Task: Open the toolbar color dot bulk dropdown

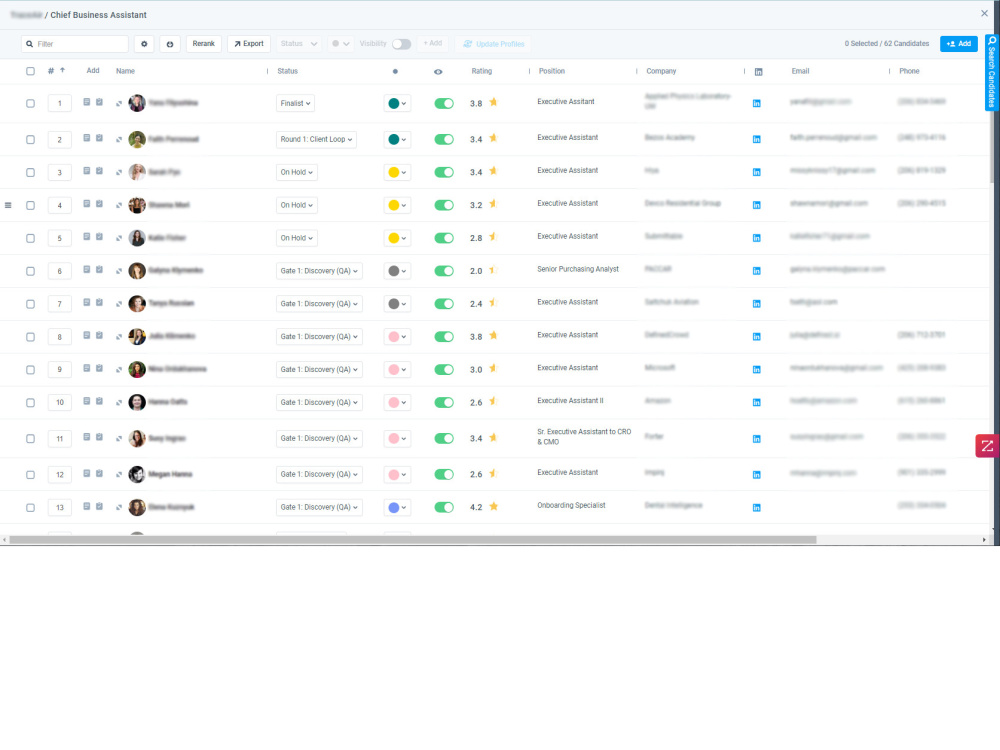Action: [341, 44]
